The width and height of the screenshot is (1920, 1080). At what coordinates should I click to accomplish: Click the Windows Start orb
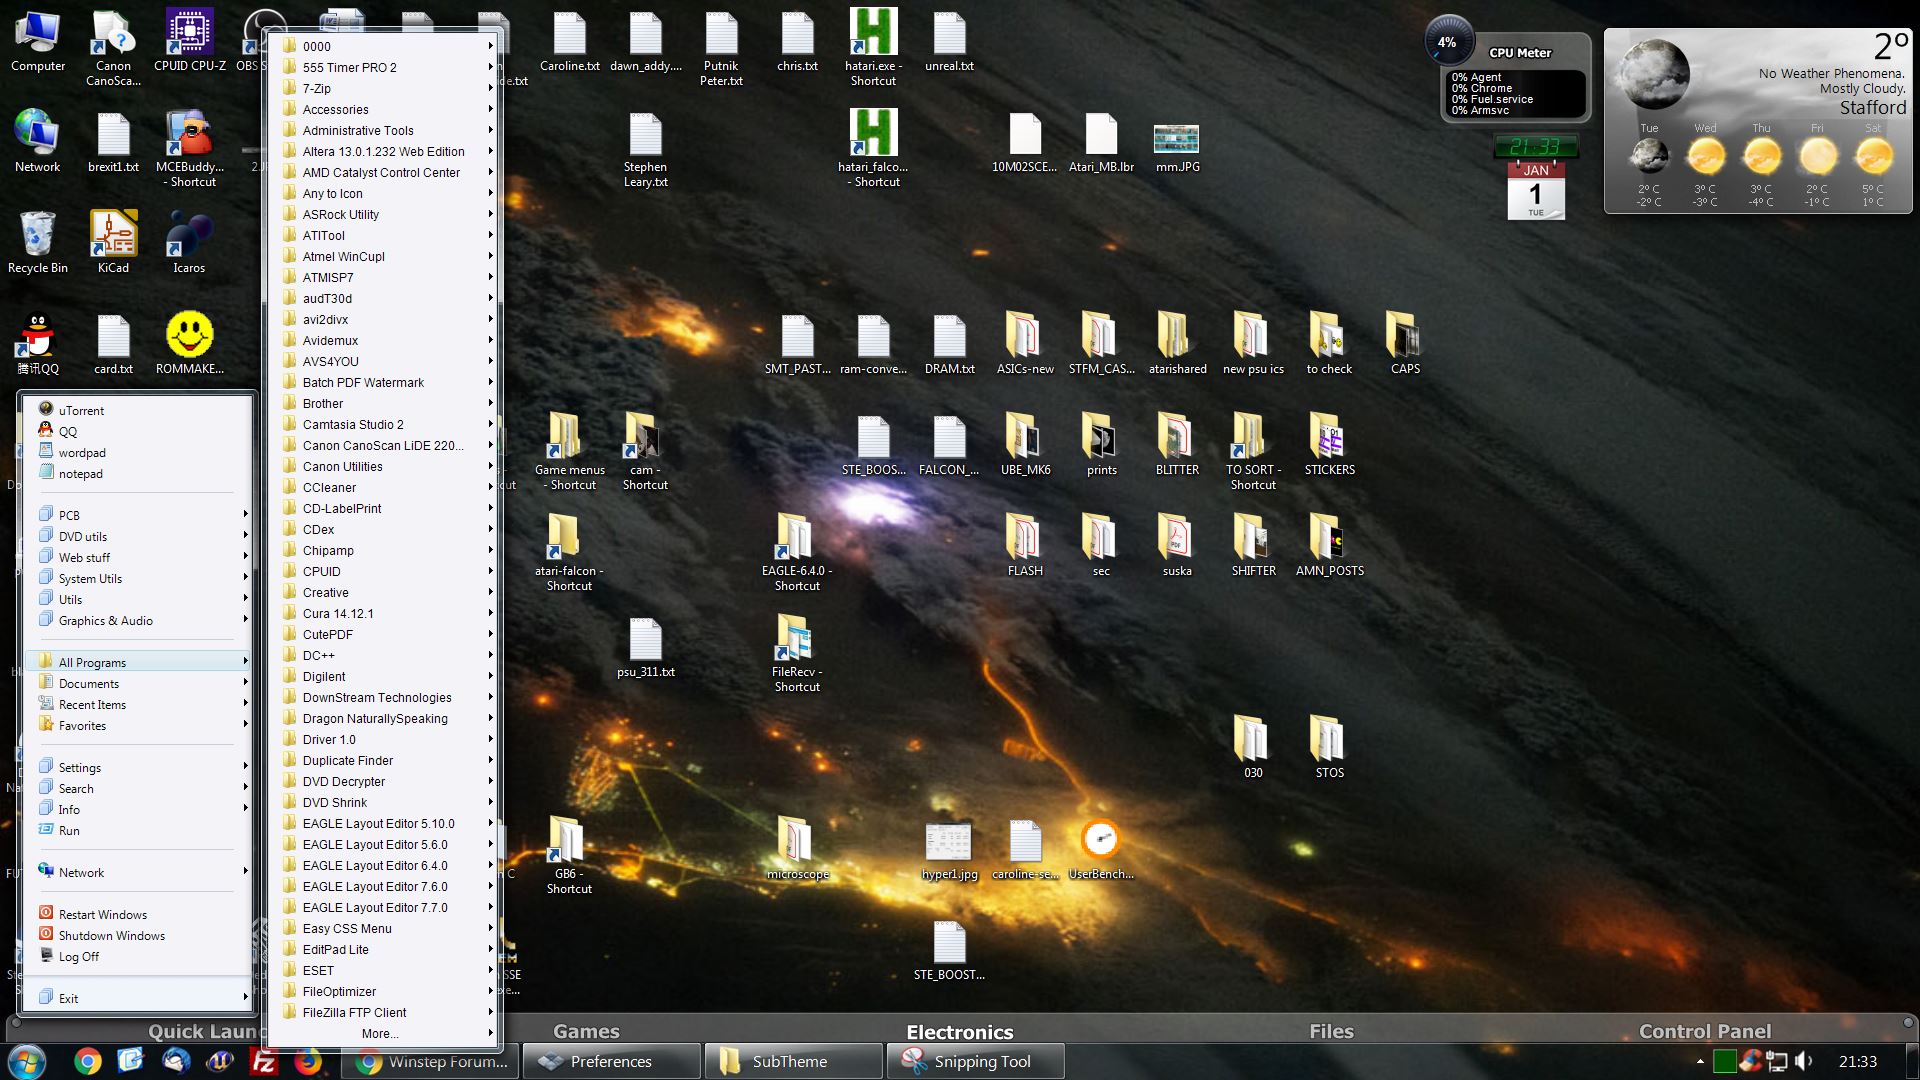pos(27,1062)
